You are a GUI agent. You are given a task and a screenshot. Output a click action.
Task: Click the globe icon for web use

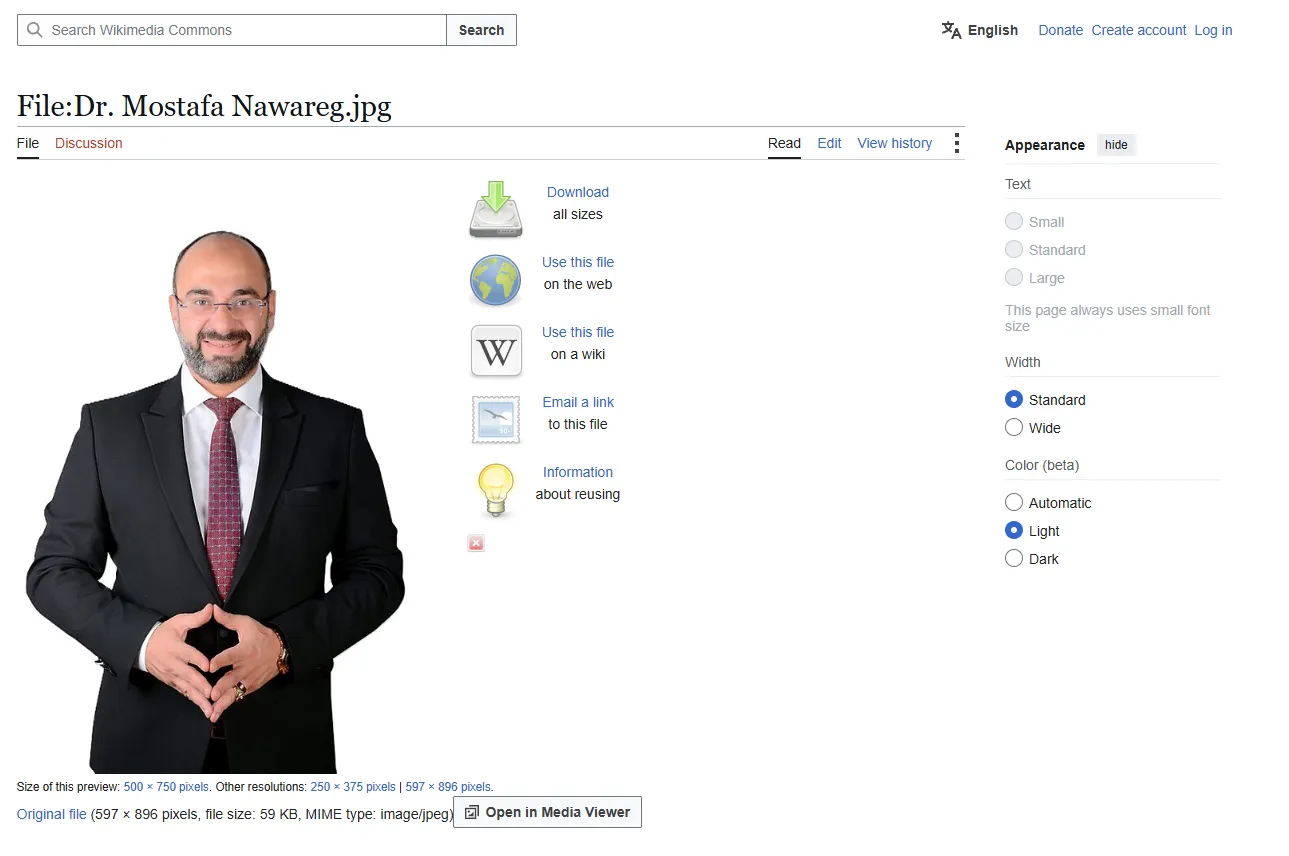click(x=496, y=280)
